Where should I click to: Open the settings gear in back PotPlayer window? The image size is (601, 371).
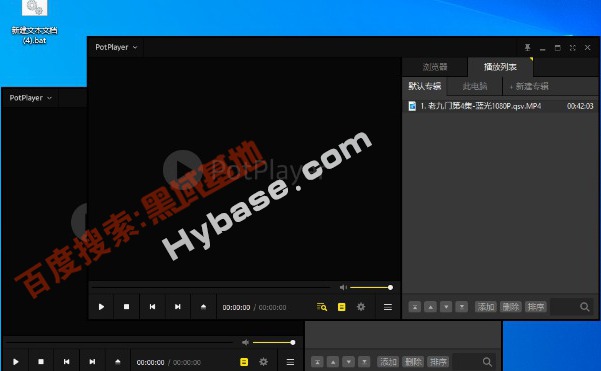click(263, 362)
